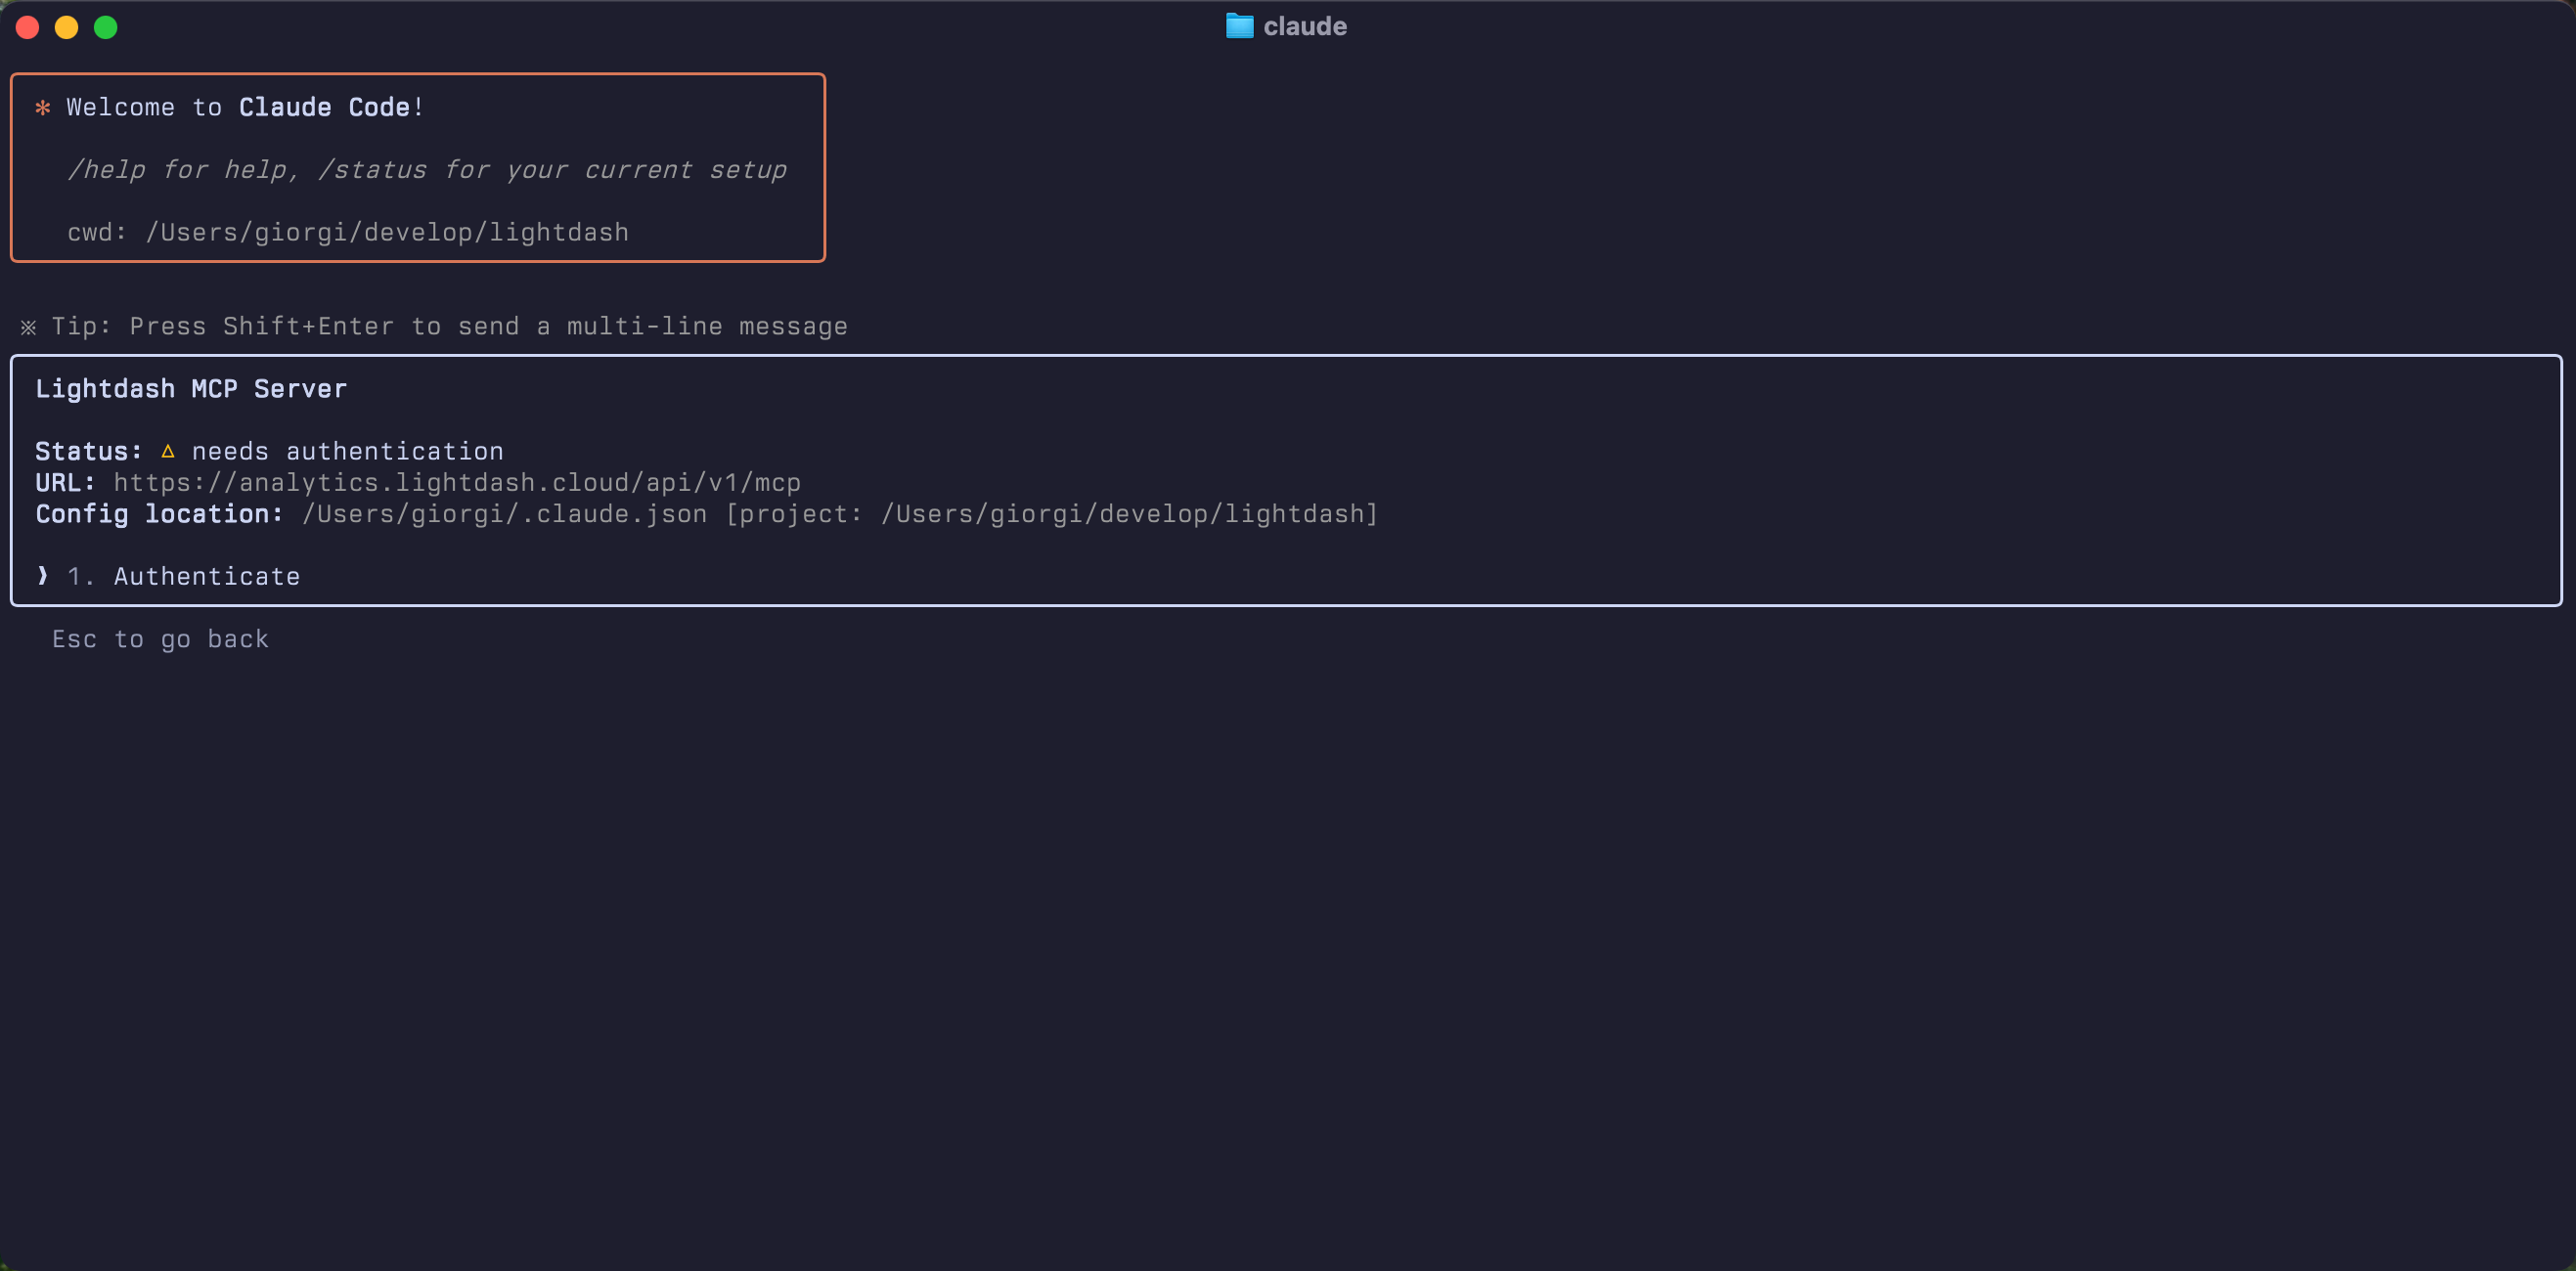Screen dimensions: 2576x1271
Task: Click the tip symbol before Tip text
Action: click(x=28, y=327)
